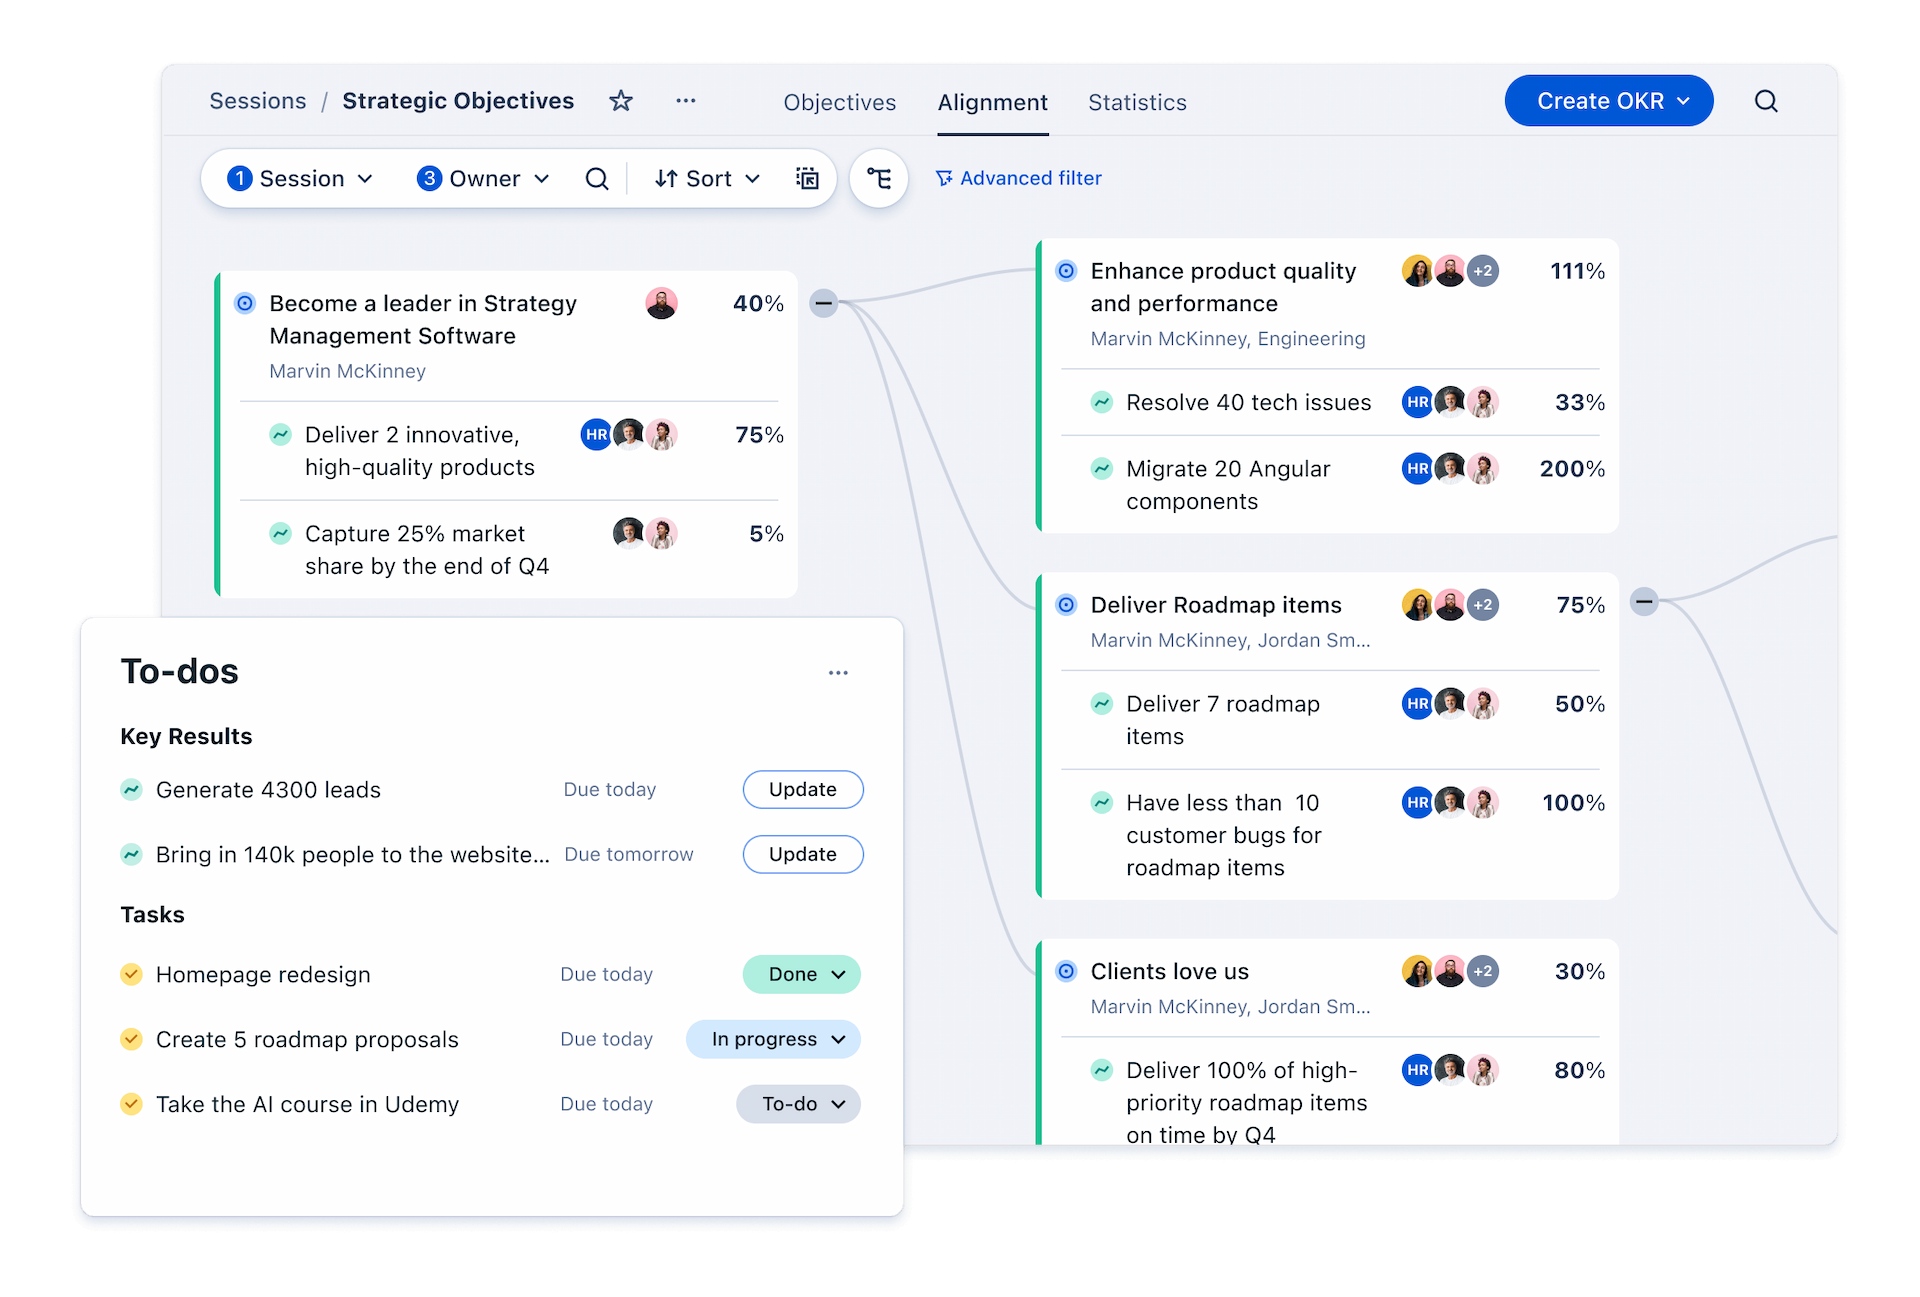
Task: Click the top-right search magnifier icon
Action: [x=1766, y=101]
